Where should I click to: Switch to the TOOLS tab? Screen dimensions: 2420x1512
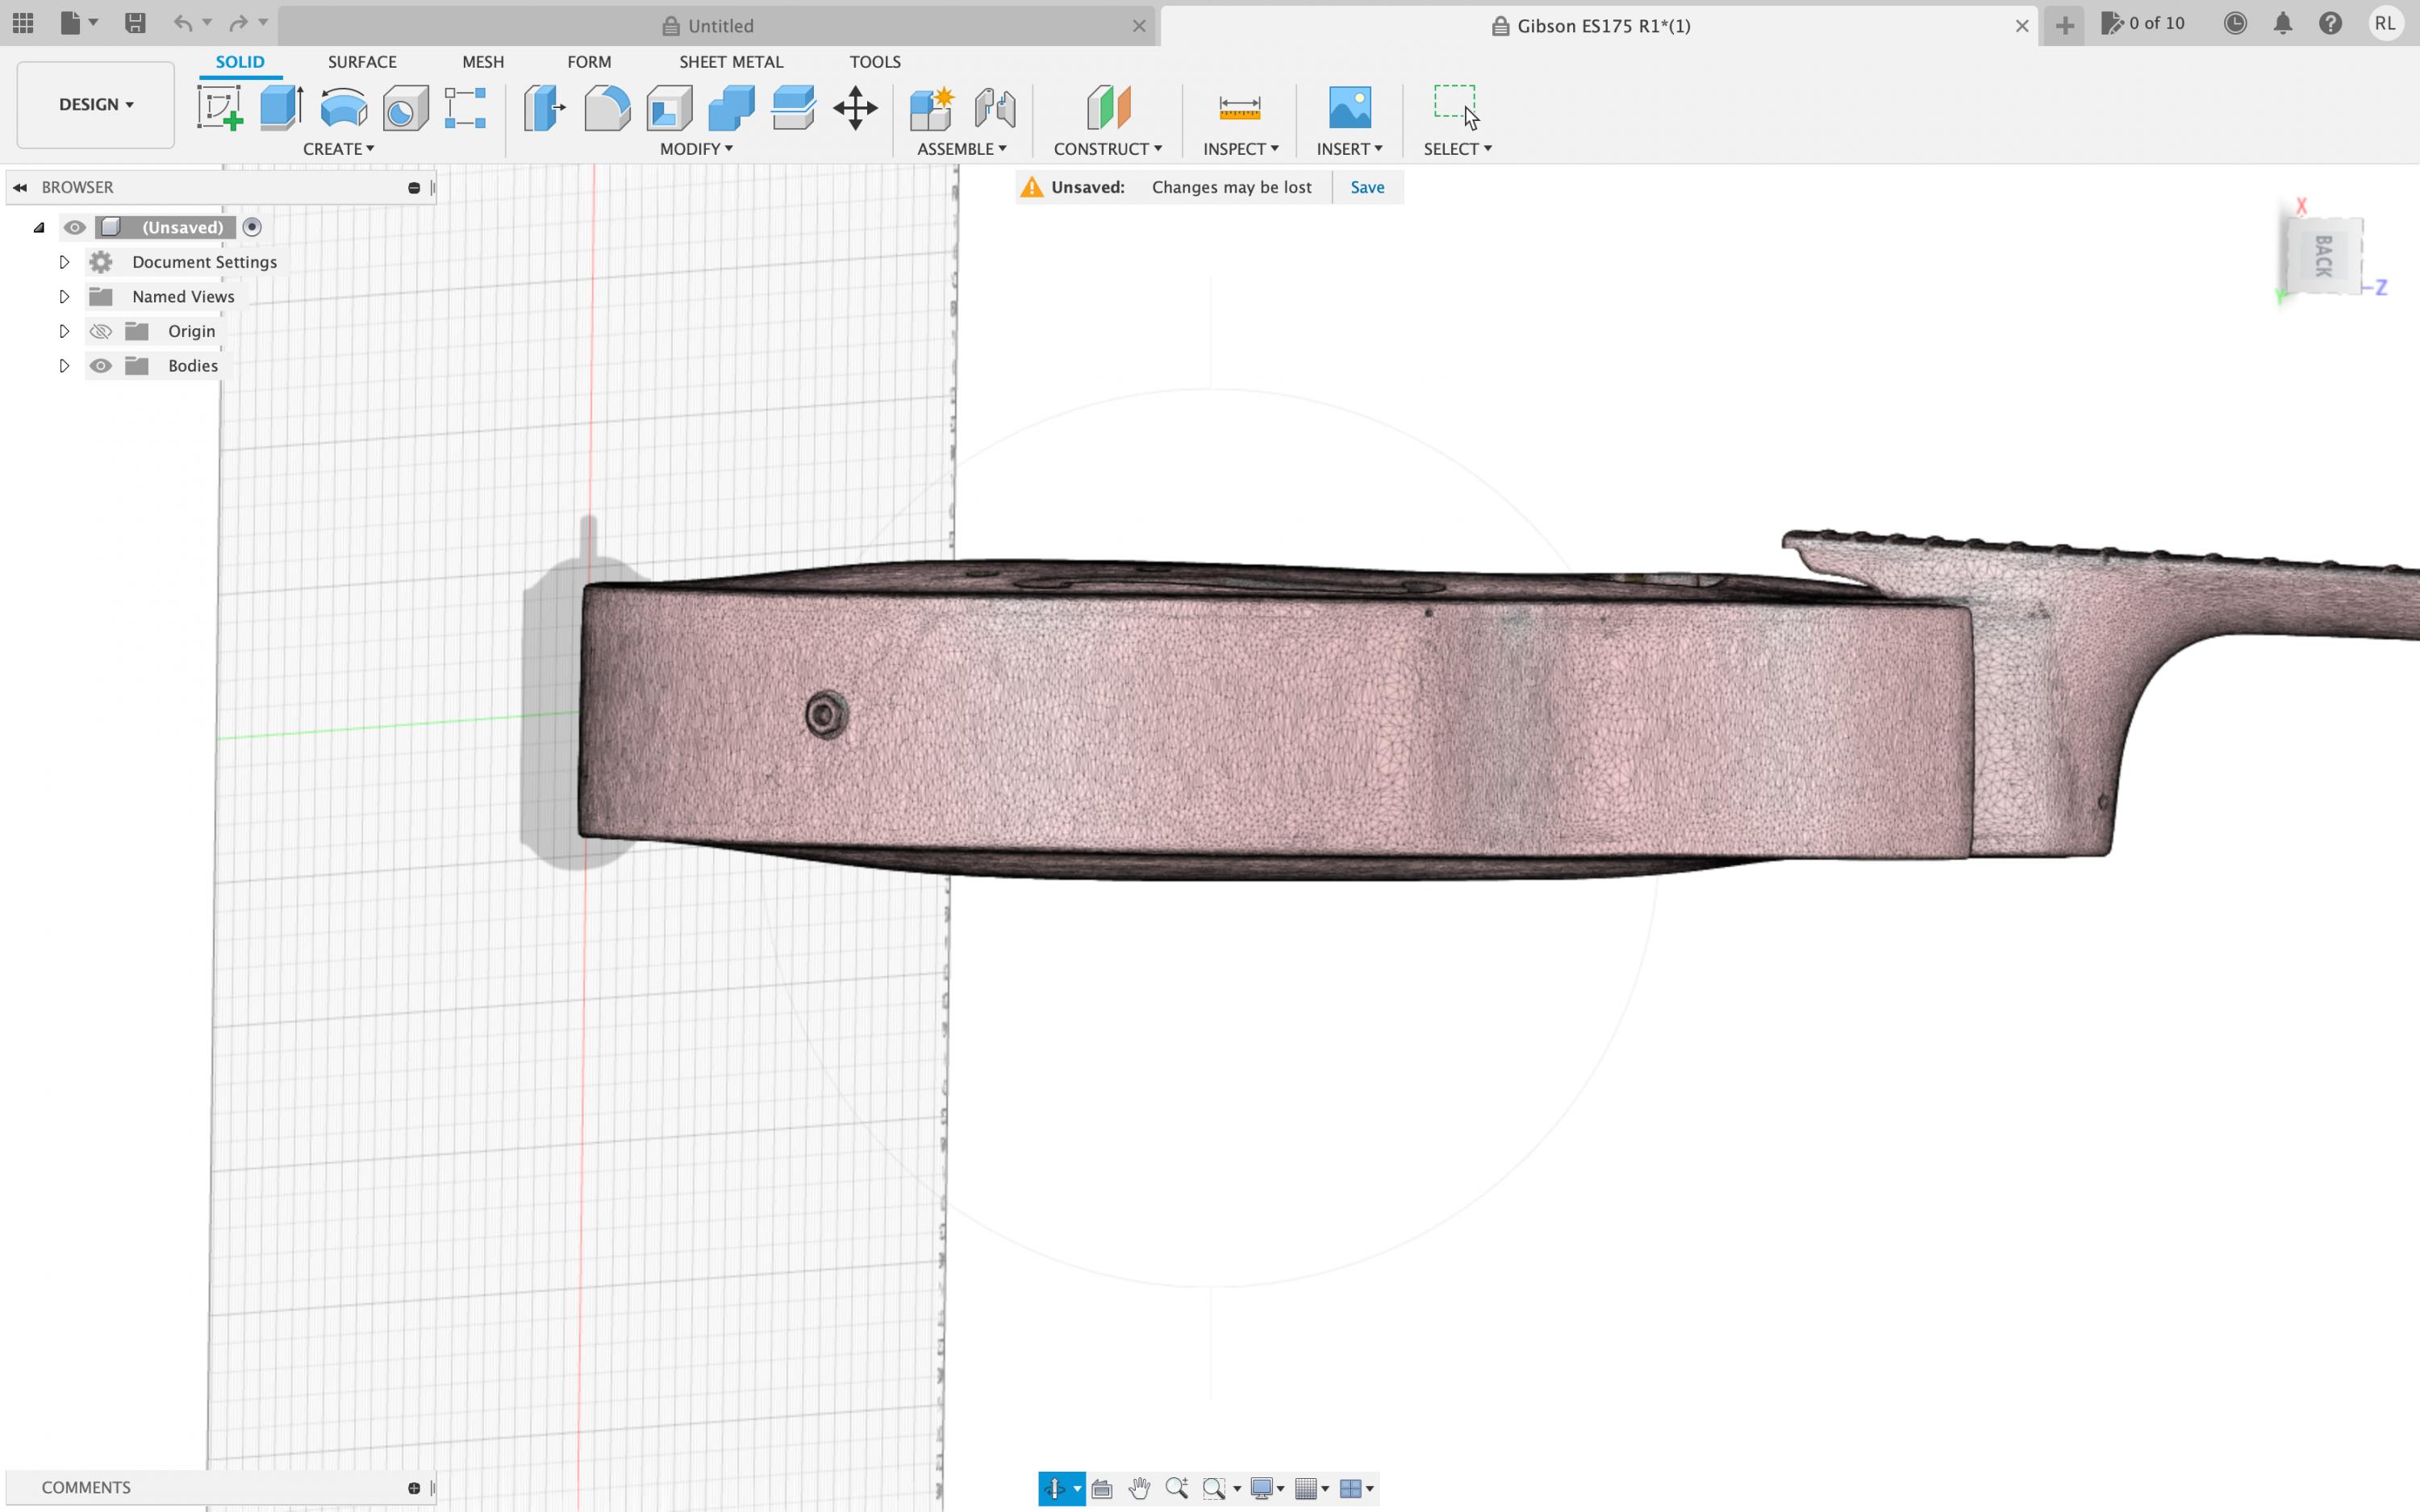coord(875,62)
